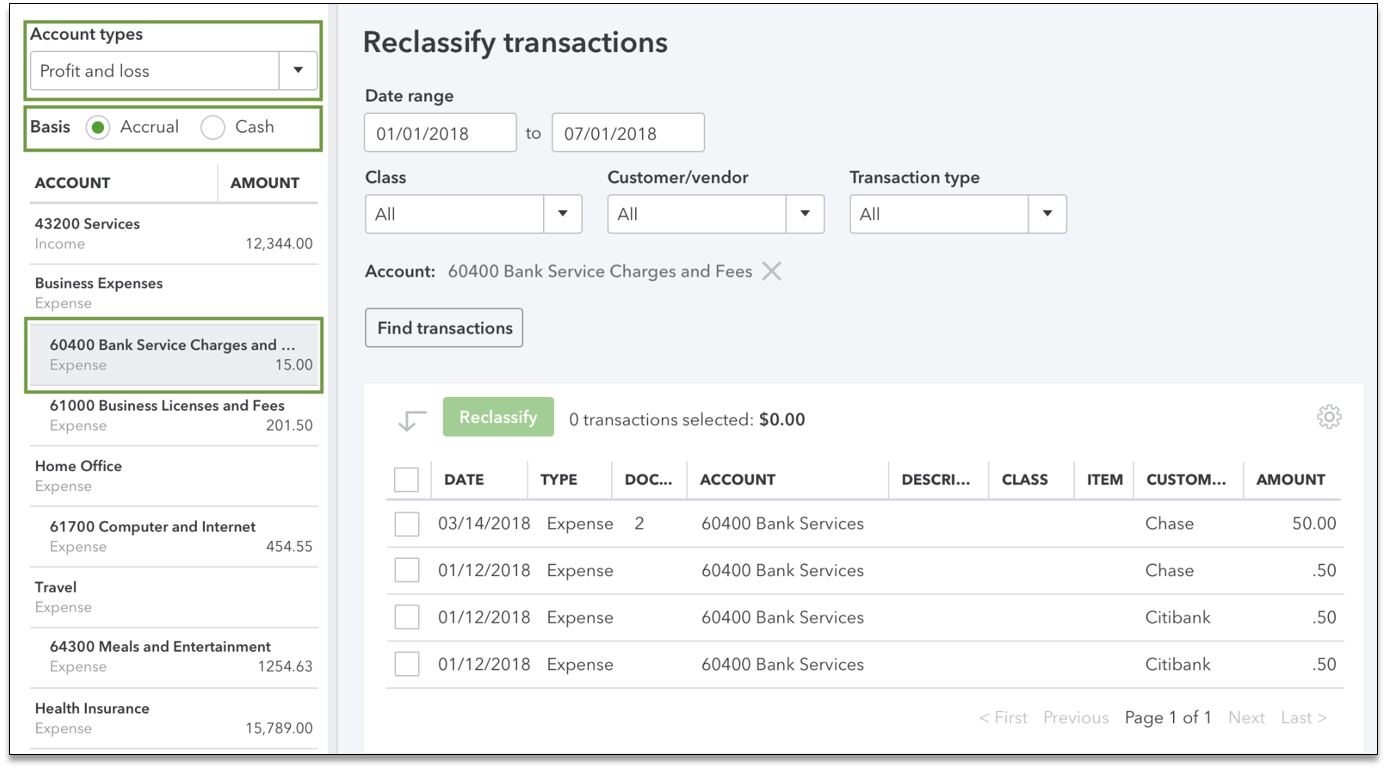The width and height of the screenshot is (1387, 770).
Task: Tick the select-all checkbox in the table header
Action: click(406, 480)
